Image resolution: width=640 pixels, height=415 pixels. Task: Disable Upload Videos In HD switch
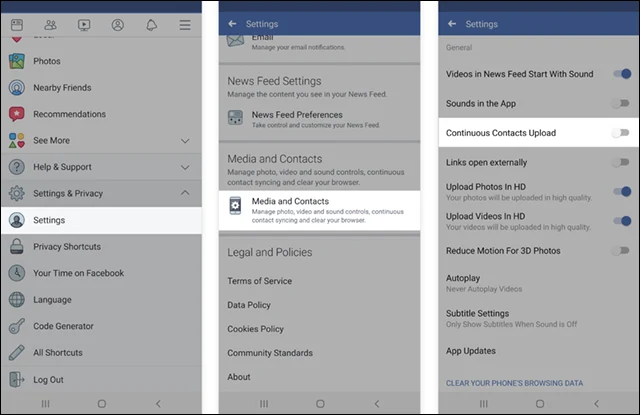(x=622, y=221)
